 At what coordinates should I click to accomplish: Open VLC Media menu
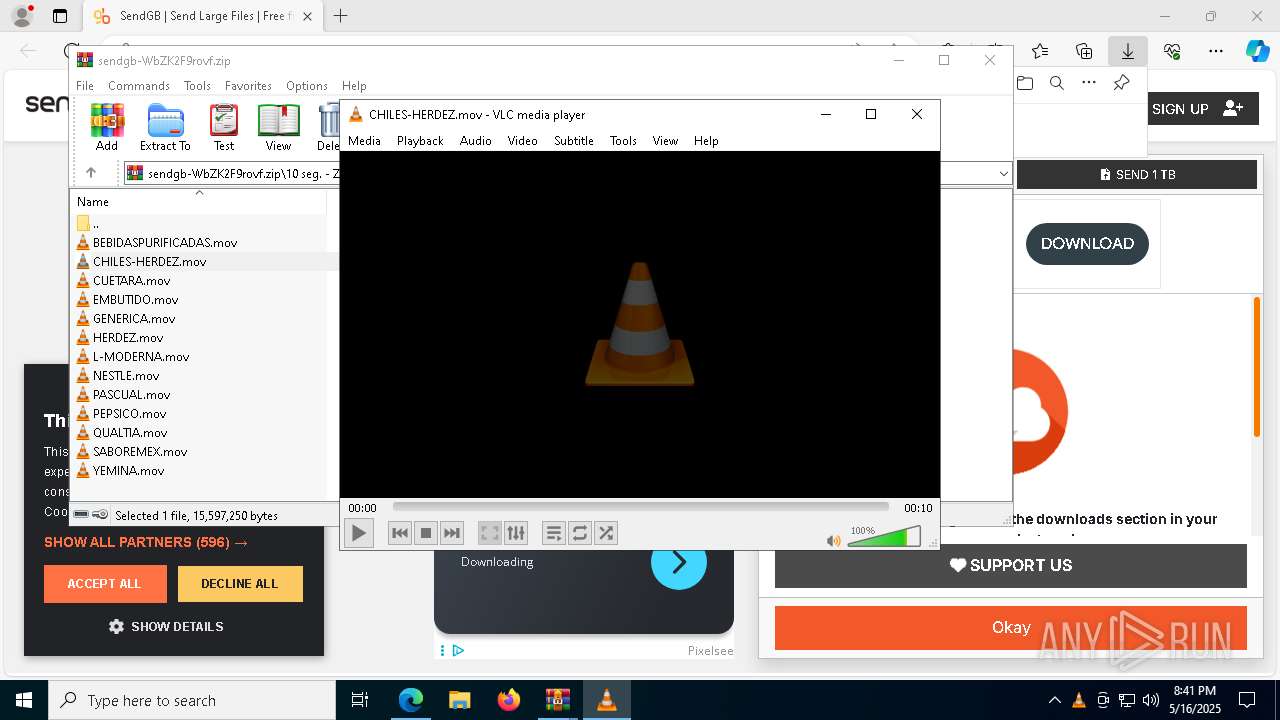coord(364,141)
